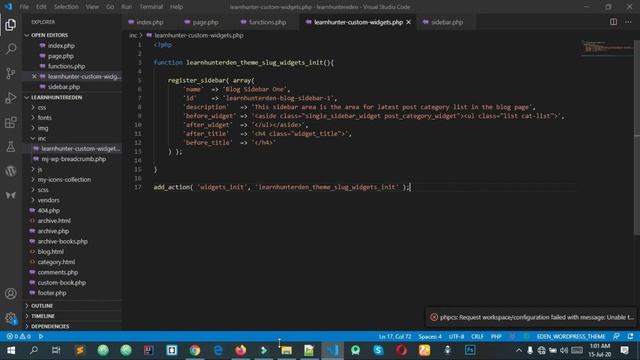The width and height of the screenshot is (640, 360).
Task: Launch Sublime Text from the taskbar
Action: coord(80,350)
